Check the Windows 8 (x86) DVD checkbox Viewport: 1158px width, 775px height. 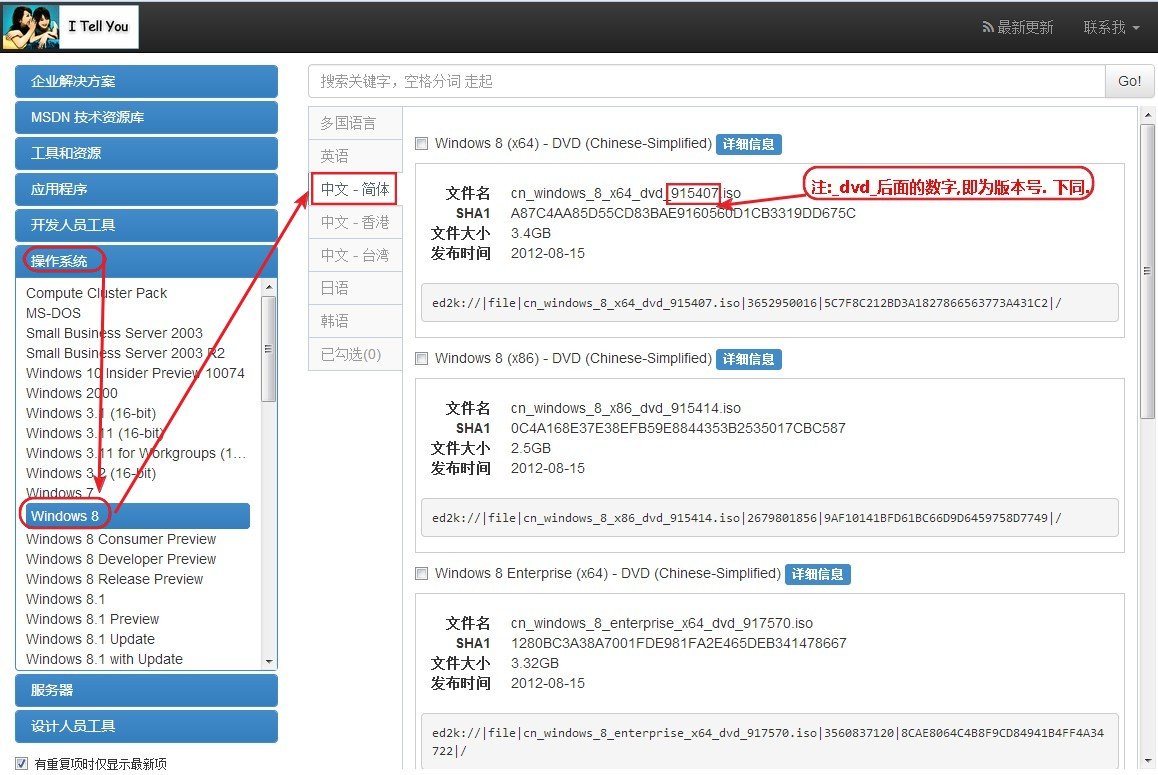pos(422,358)
